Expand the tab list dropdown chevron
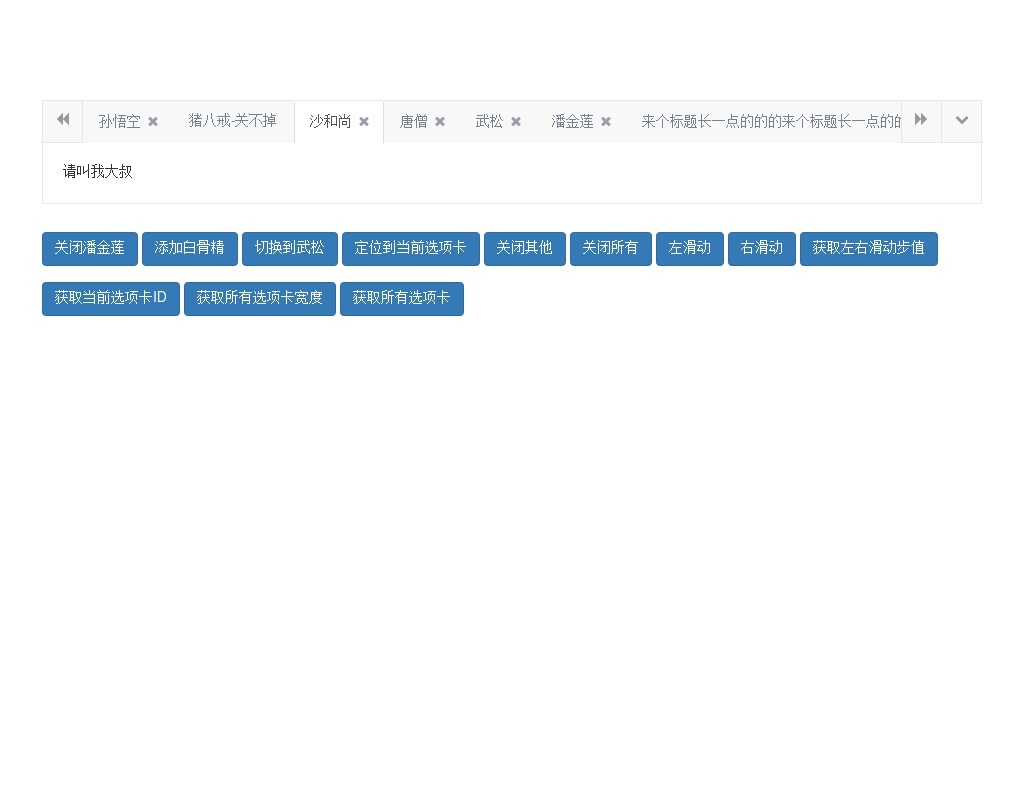Viewport: 1024px width, 800px height. (x=961, y=121)
